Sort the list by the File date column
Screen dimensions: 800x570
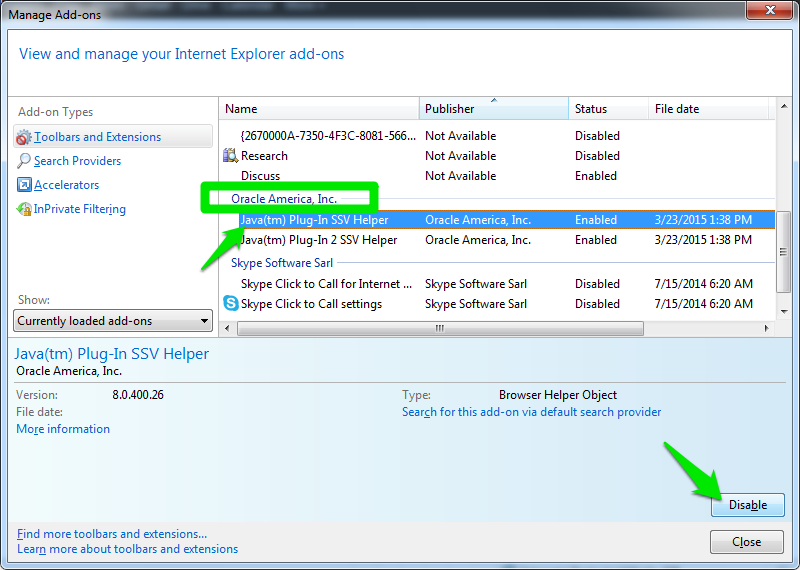tap(708, 109)
